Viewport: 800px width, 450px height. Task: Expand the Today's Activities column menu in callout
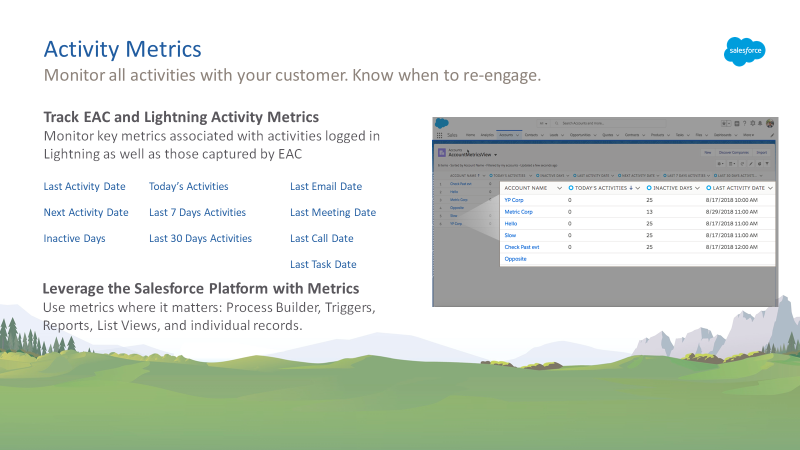coord(638,188)
